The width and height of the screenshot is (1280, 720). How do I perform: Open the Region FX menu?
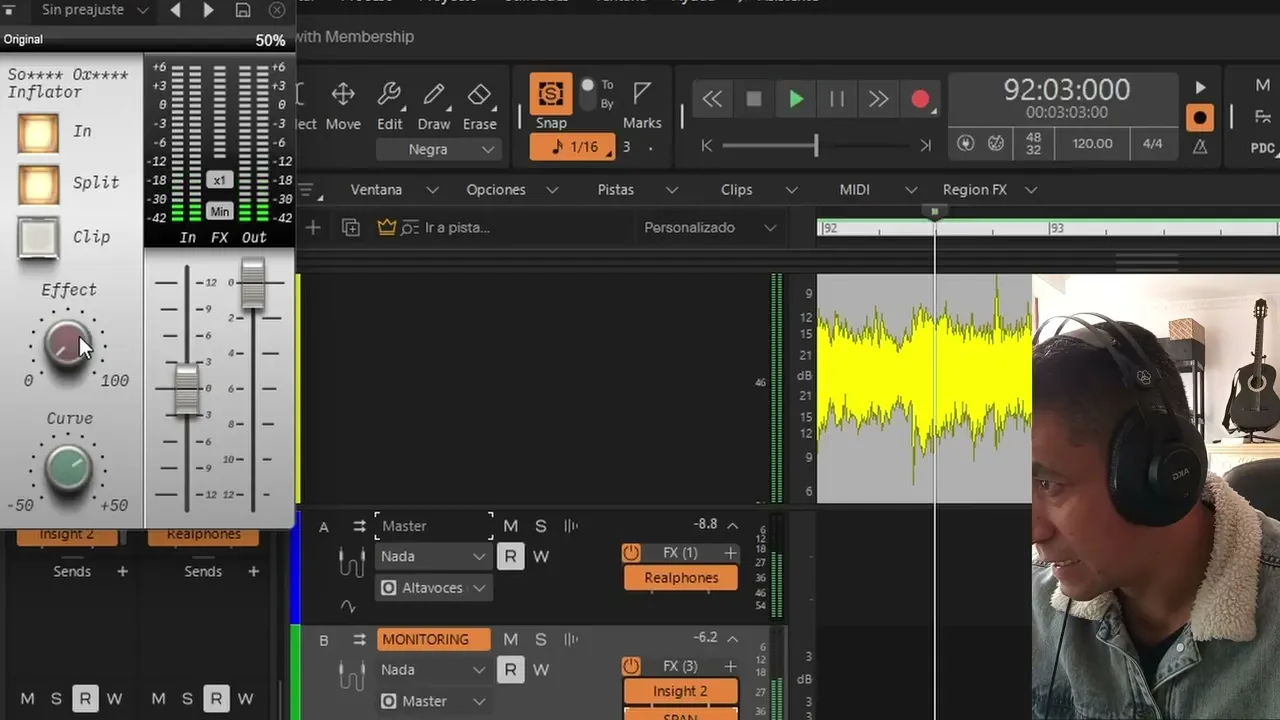click(989, 190)
